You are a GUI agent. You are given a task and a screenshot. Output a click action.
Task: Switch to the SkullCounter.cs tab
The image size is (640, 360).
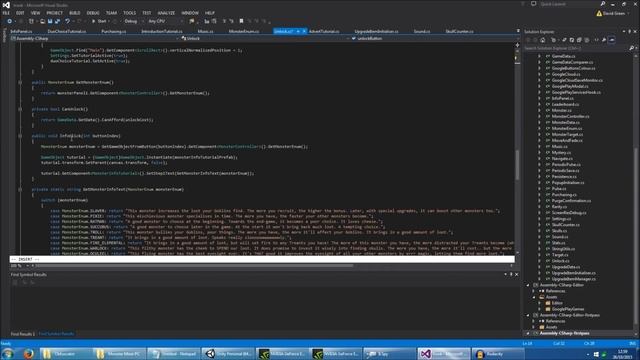click(x=459, y=31)
